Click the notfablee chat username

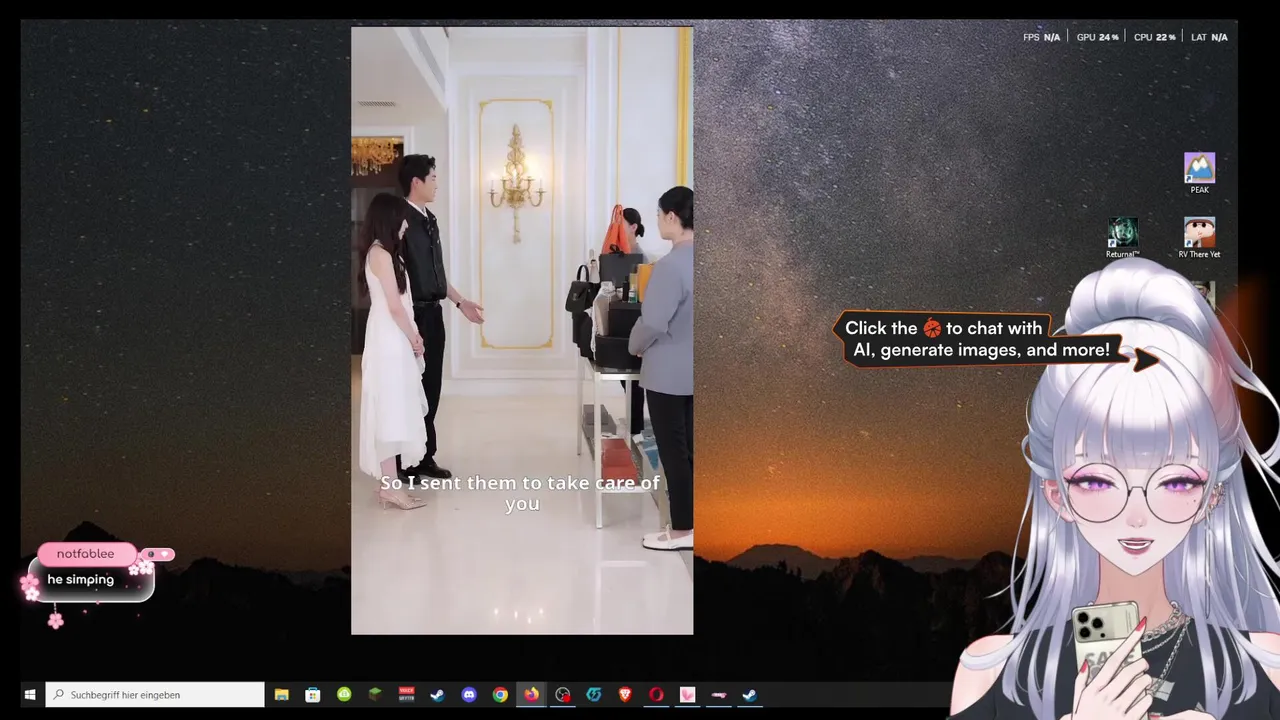(x=85, y=554)
